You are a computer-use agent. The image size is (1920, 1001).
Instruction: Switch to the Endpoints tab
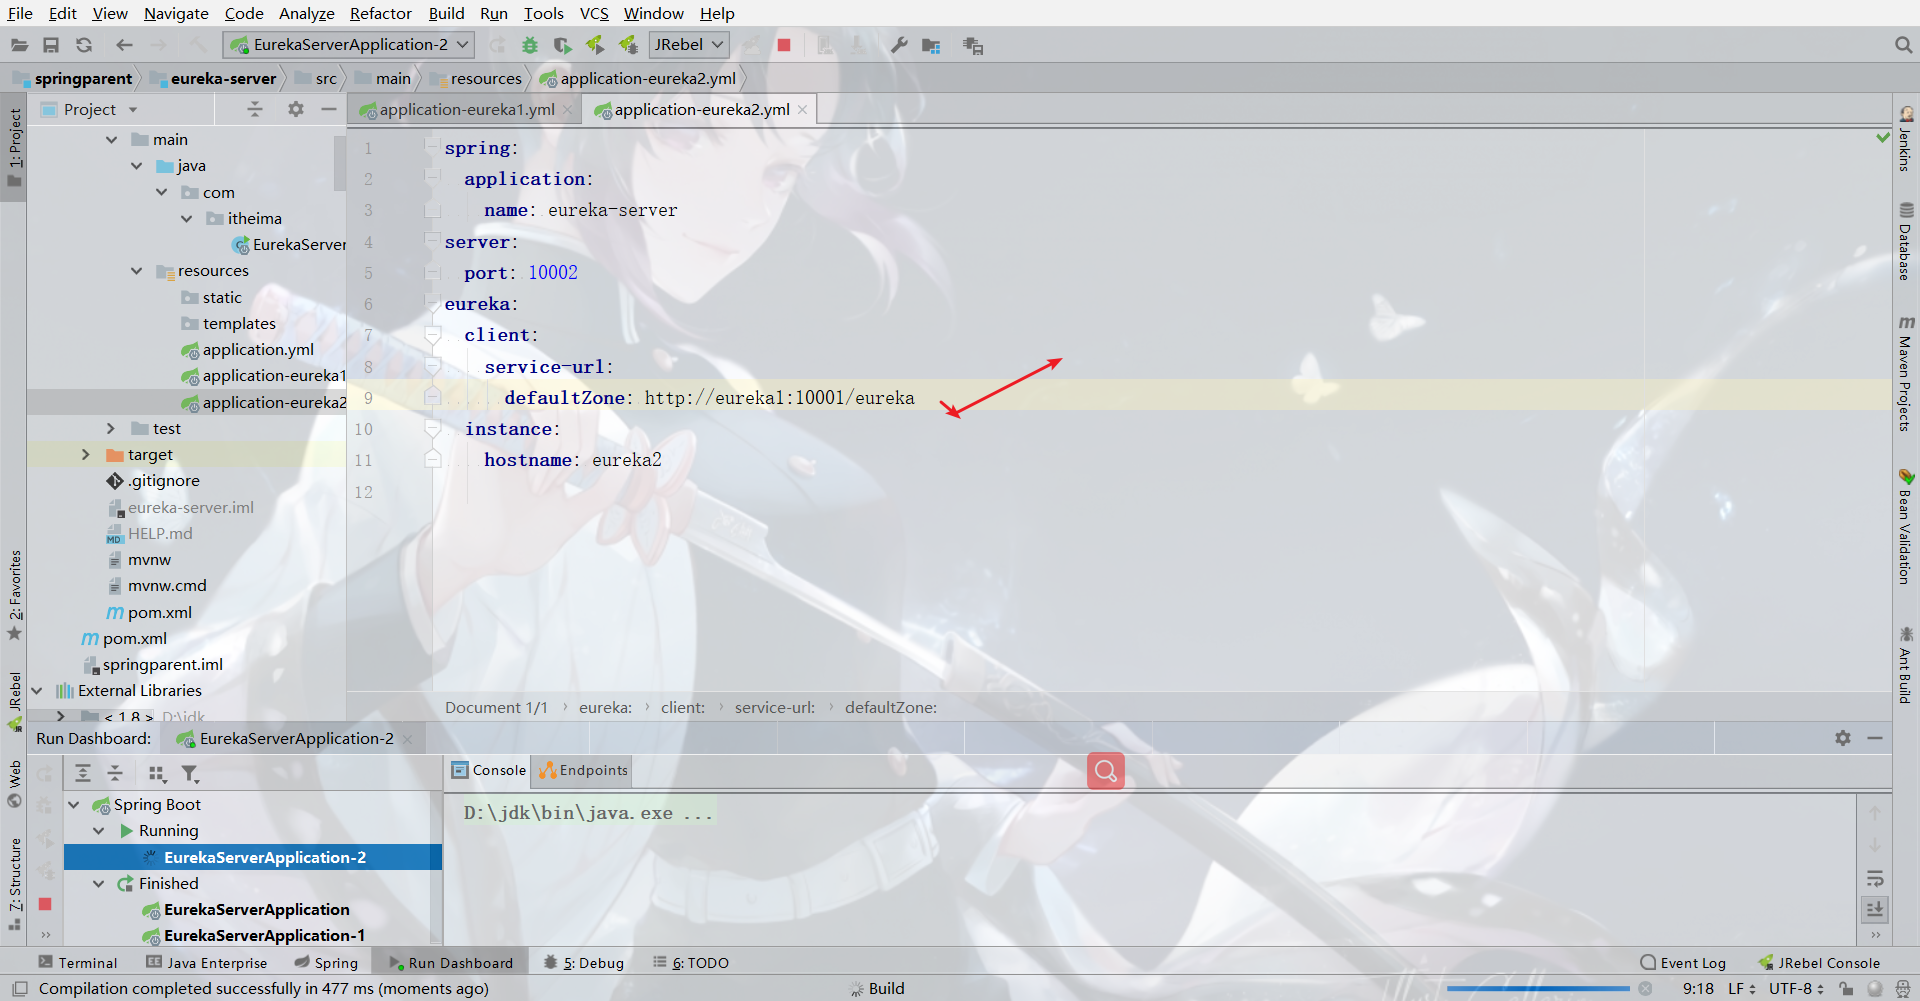coord(584,771)
